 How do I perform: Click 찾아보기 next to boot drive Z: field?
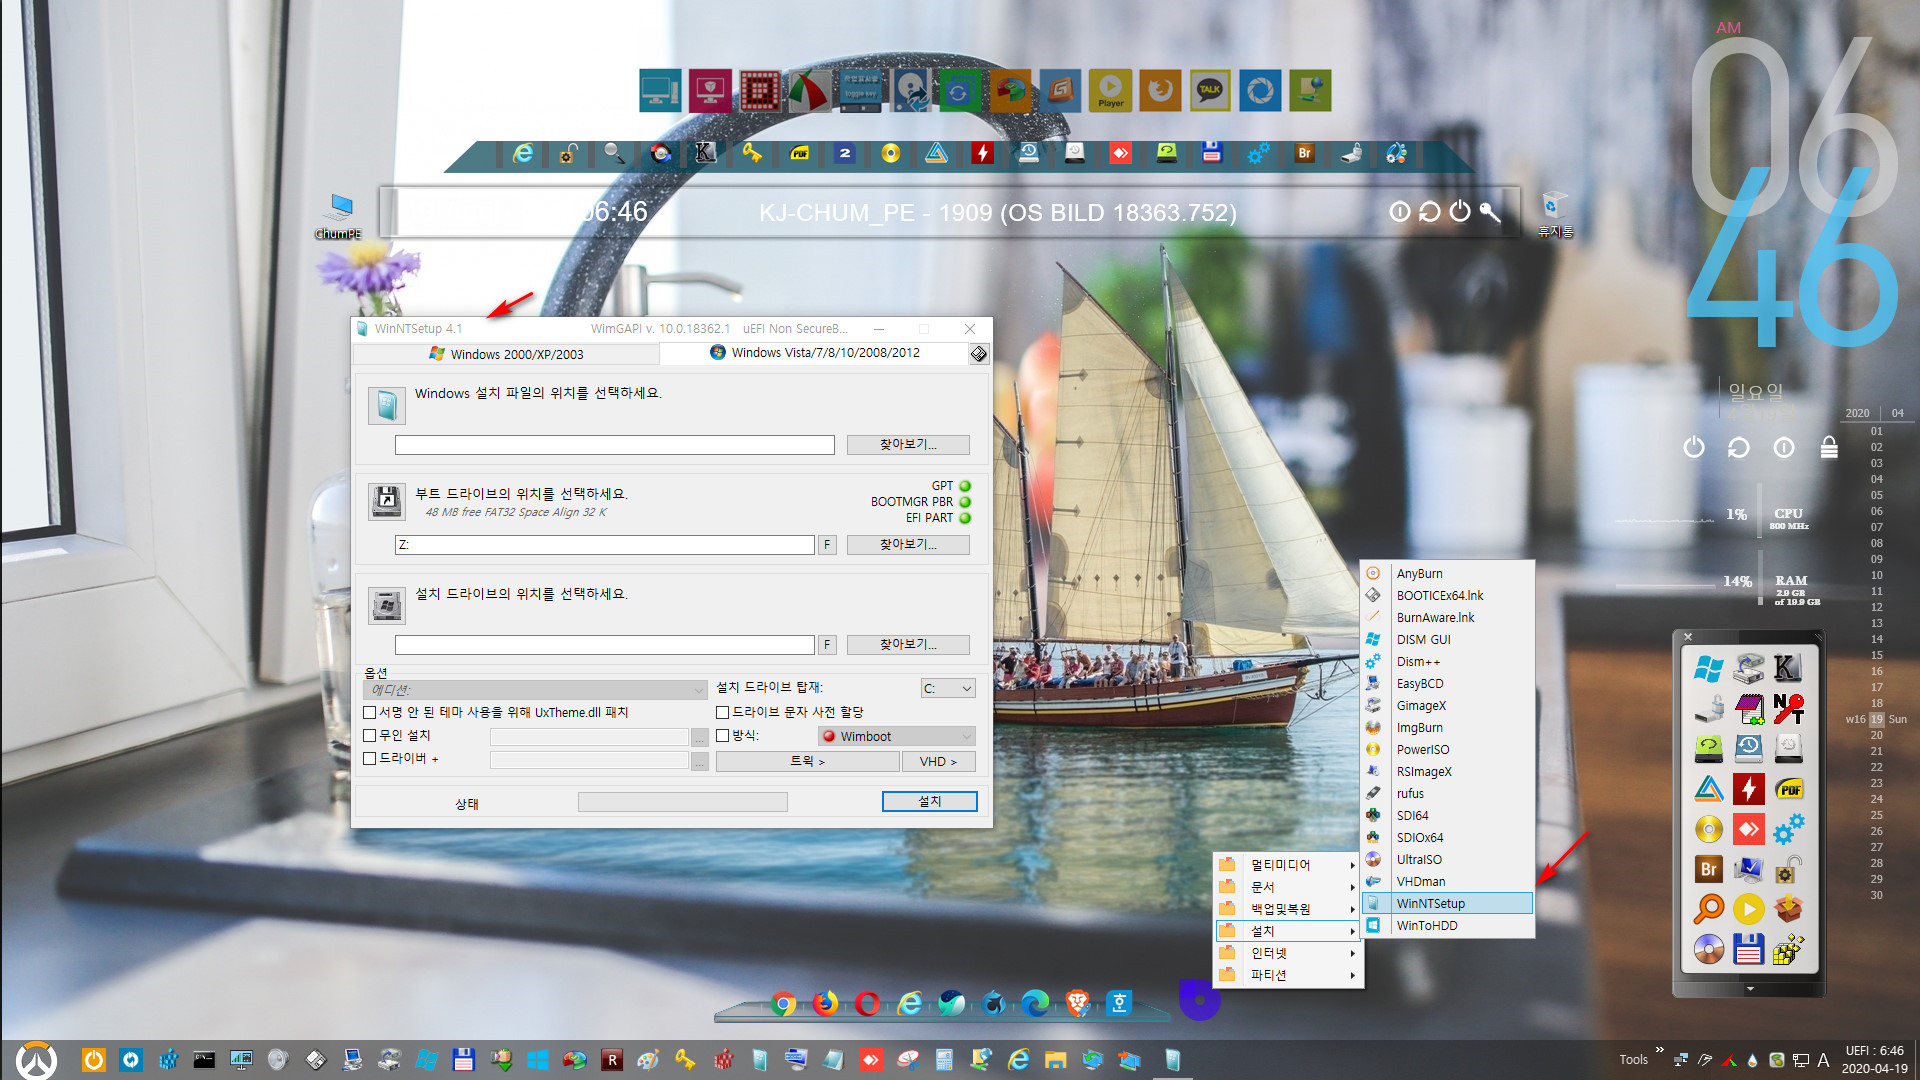[908, 545]
